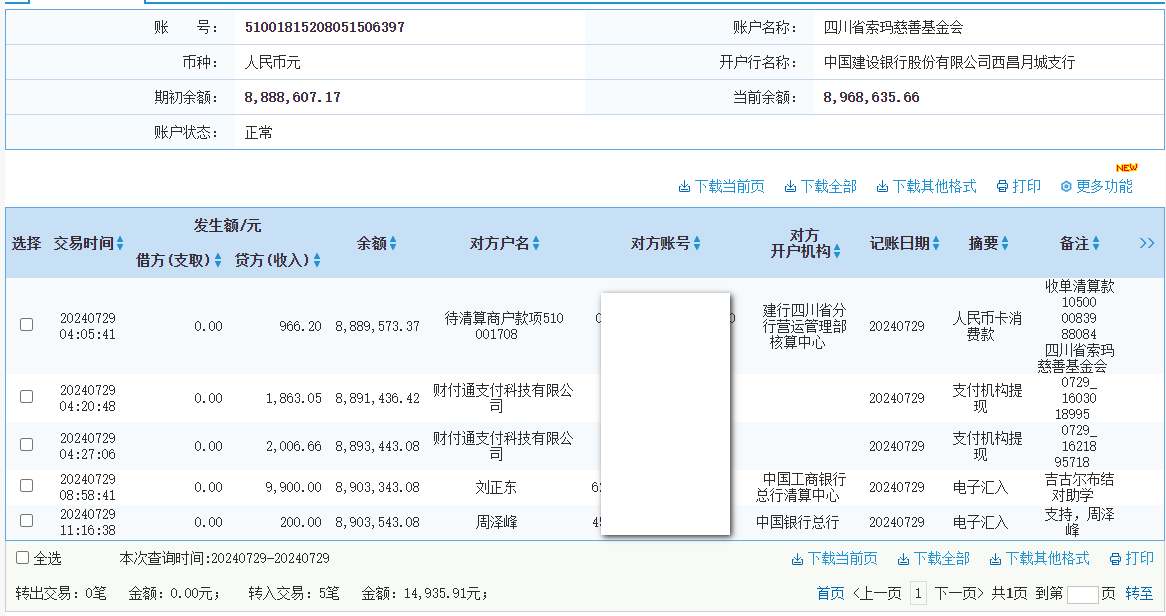Click the 期初余额 value 8,888,607.17

coord(293,97)
